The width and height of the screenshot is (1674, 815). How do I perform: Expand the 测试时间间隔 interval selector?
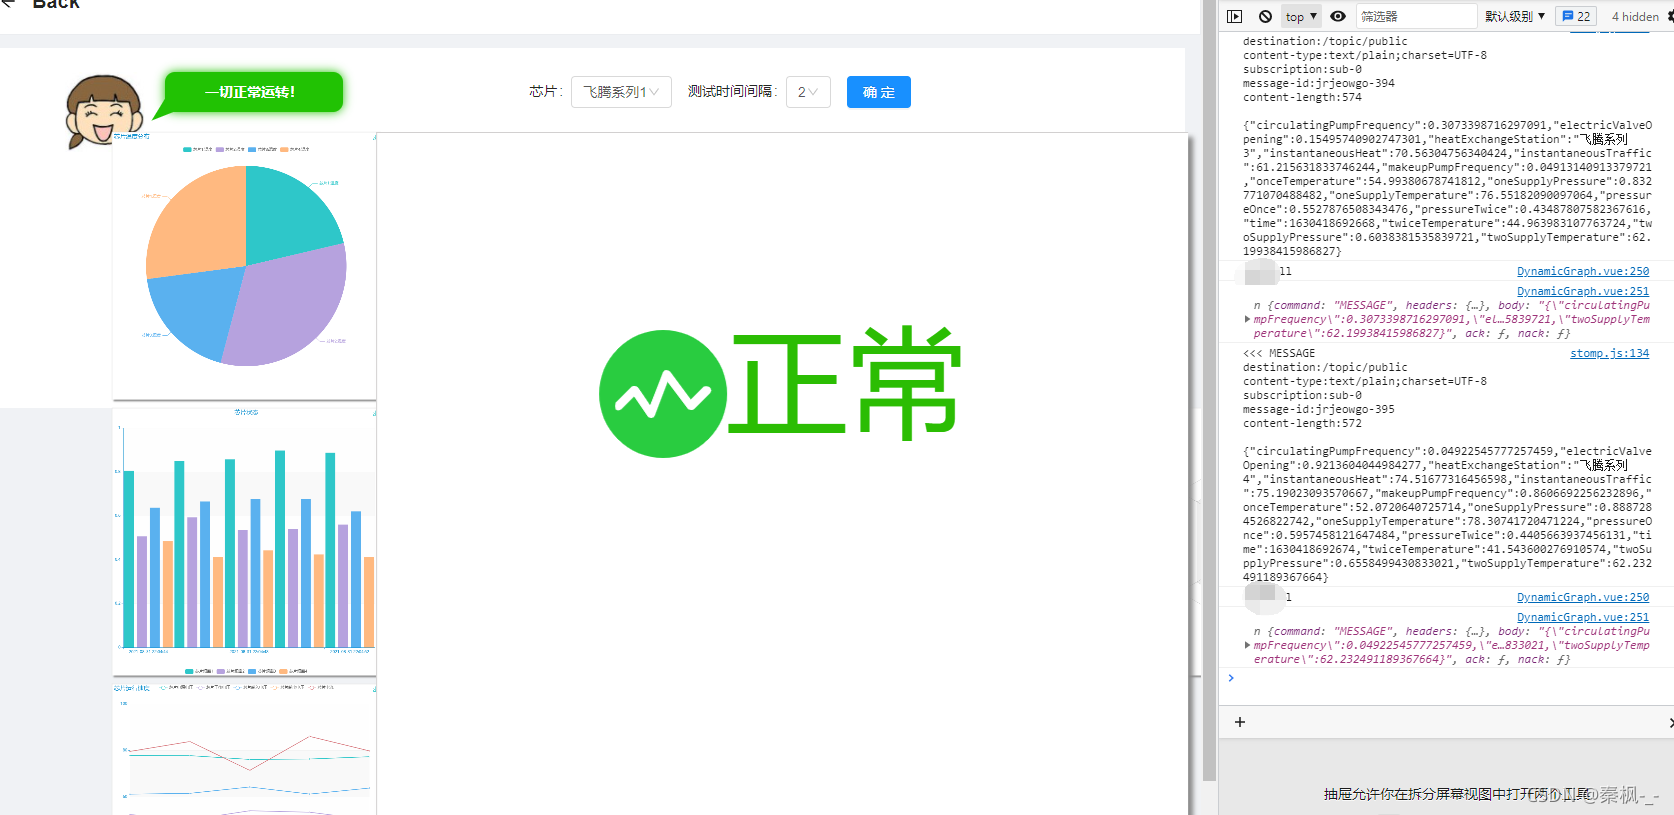[x=808, y=92]
